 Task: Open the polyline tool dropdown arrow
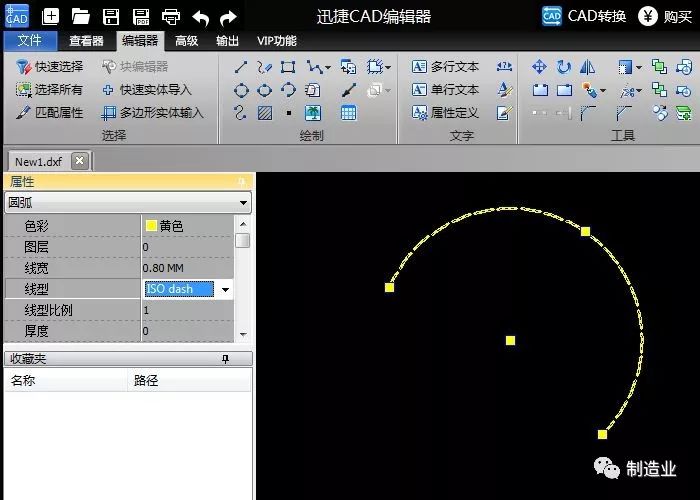click(328, 68)
